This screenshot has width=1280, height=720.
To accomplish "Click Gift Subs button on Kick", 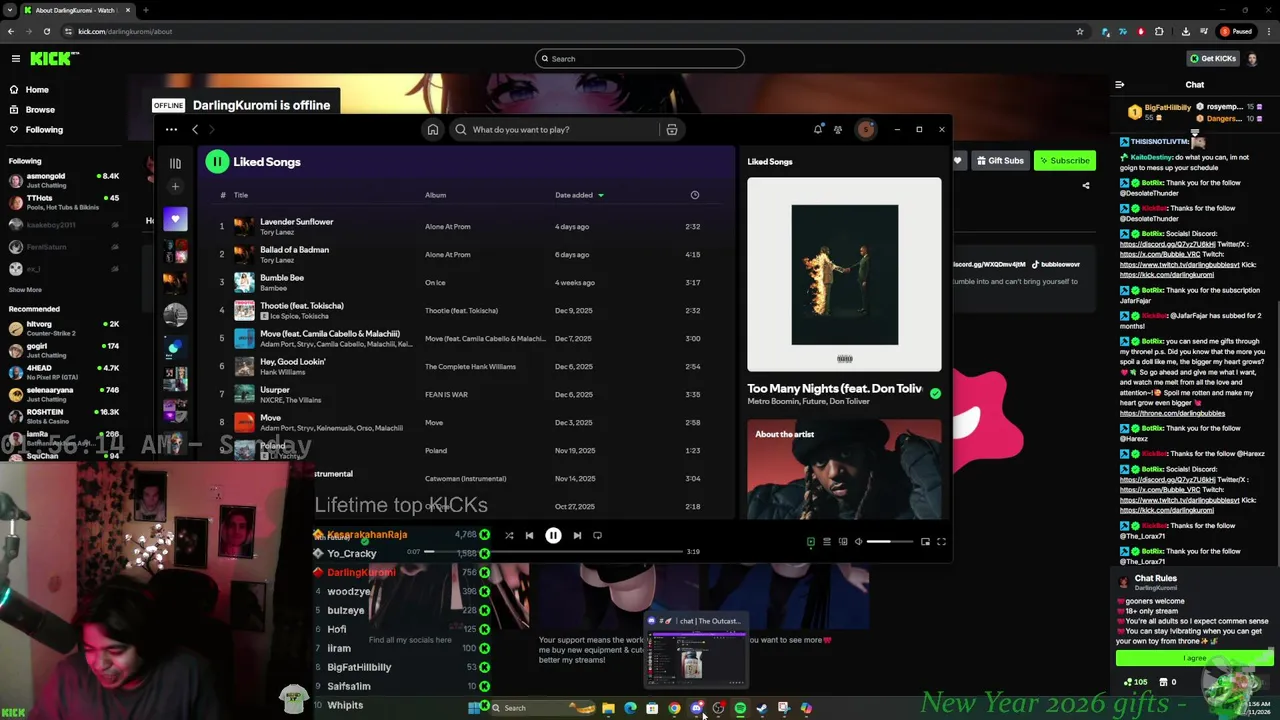I will 1000,160.
